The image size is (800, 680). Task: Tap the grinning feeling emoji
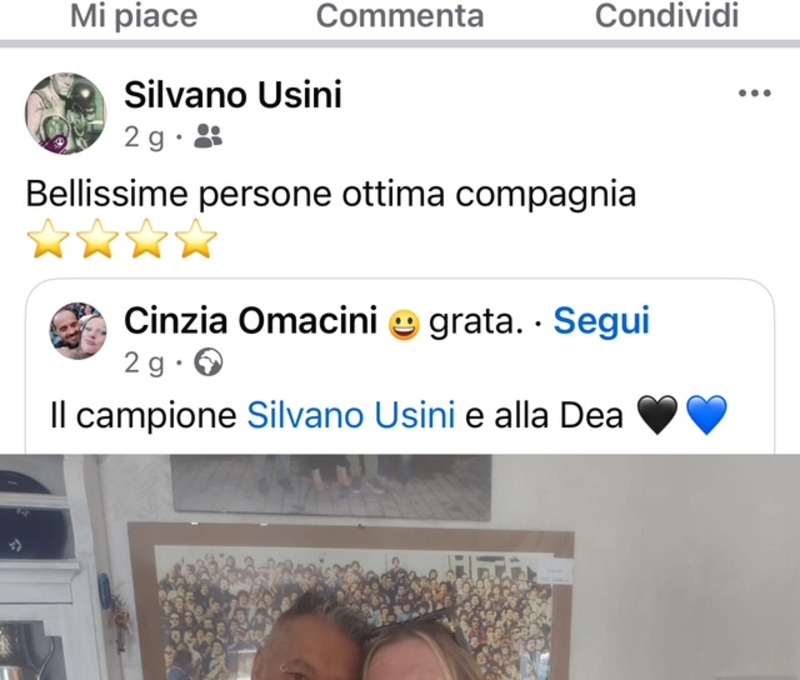[404, 324]
